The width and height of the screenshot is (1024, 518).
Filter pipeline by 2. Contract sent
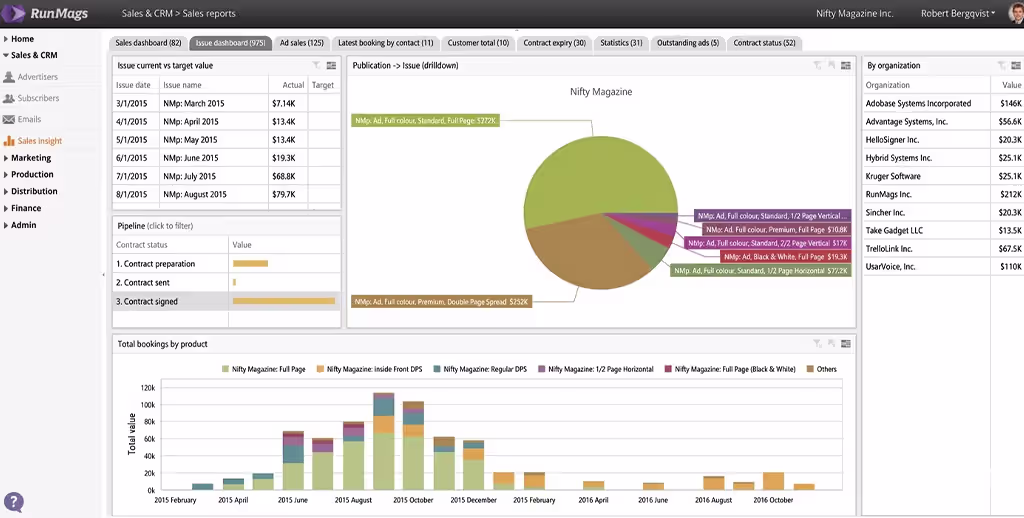pos(227,283)
